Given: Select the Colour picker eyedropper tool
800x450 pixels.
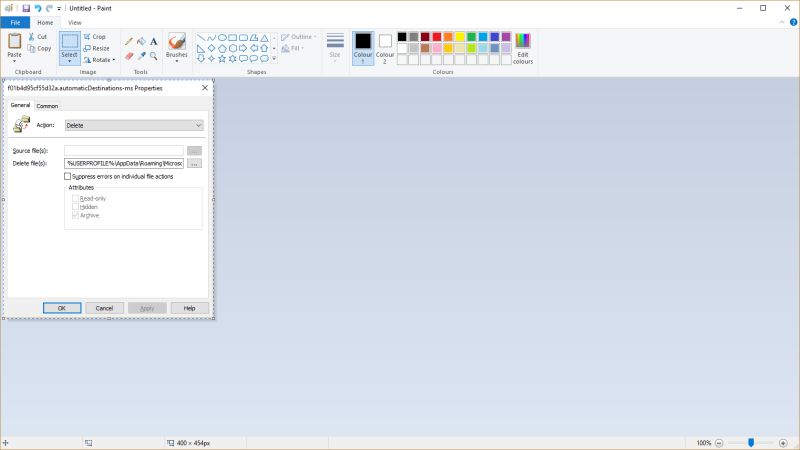Looking at the screenshot, I should pyautogui.click(x=141, y=56).
